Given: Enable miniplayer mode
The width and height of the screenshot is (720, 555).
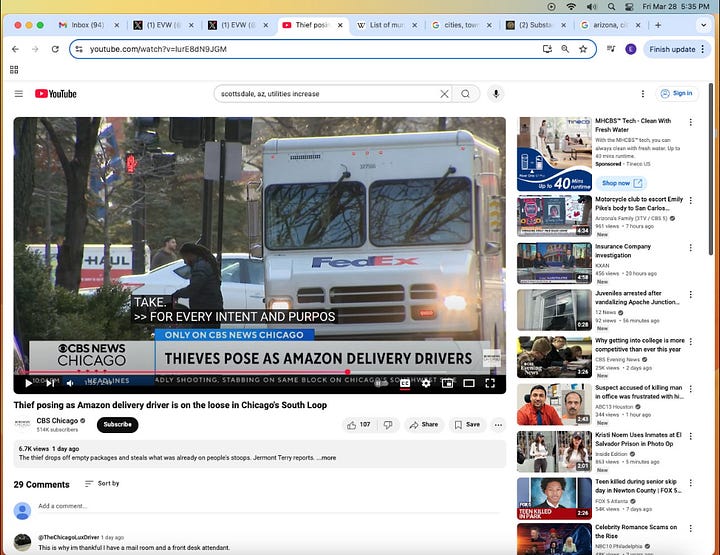Looking at the screenshot, I should click(447, 383).
